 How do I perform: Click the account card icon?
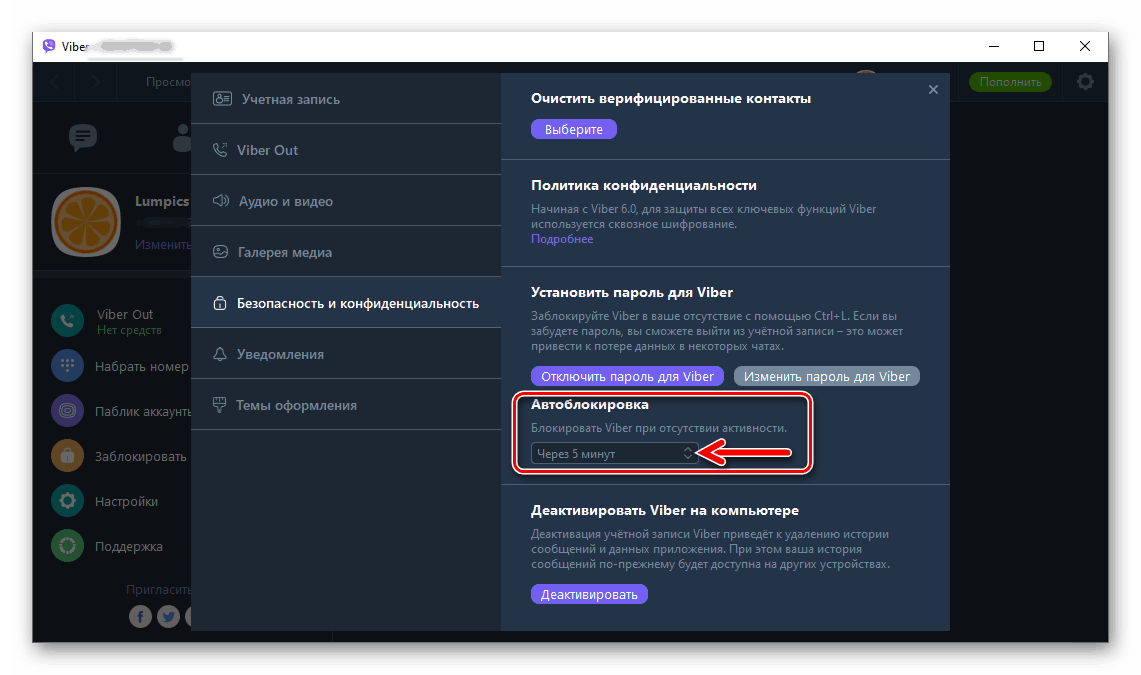point(222,98)
